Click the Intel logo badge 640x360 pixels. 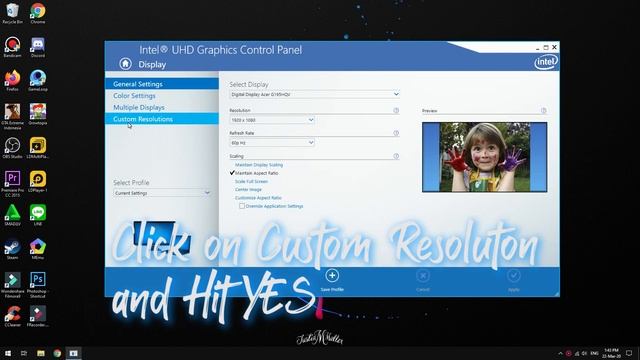(x=546, y=62)
